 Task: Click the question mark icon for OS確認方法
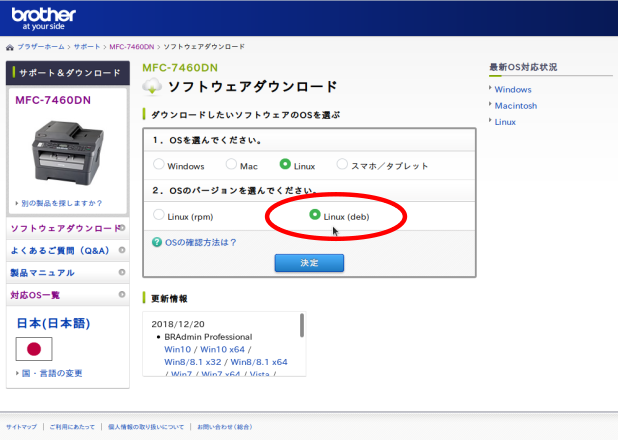157,242
